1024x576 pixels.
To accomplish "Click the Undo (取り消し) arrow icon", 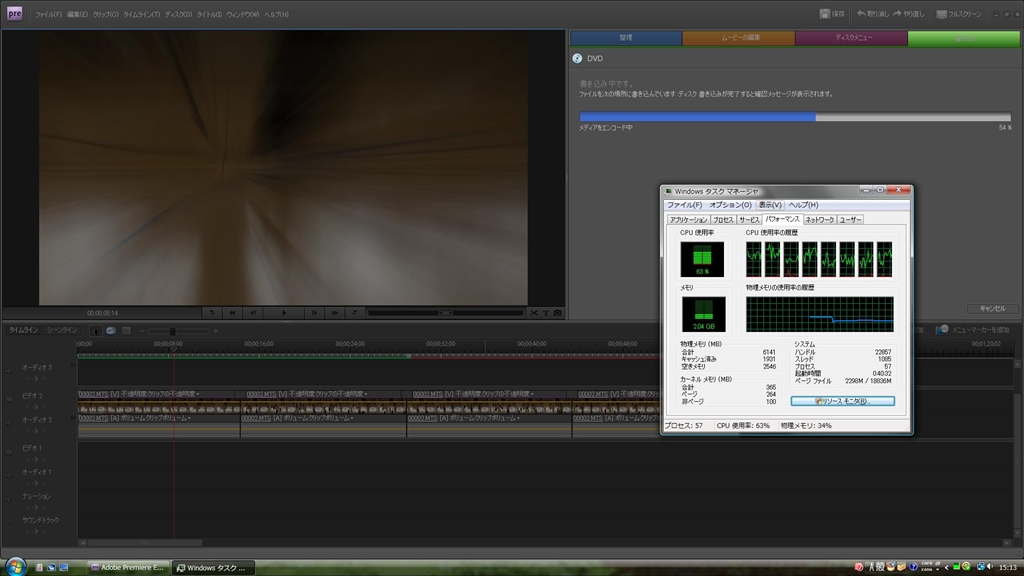I will (x=861, y=14).
